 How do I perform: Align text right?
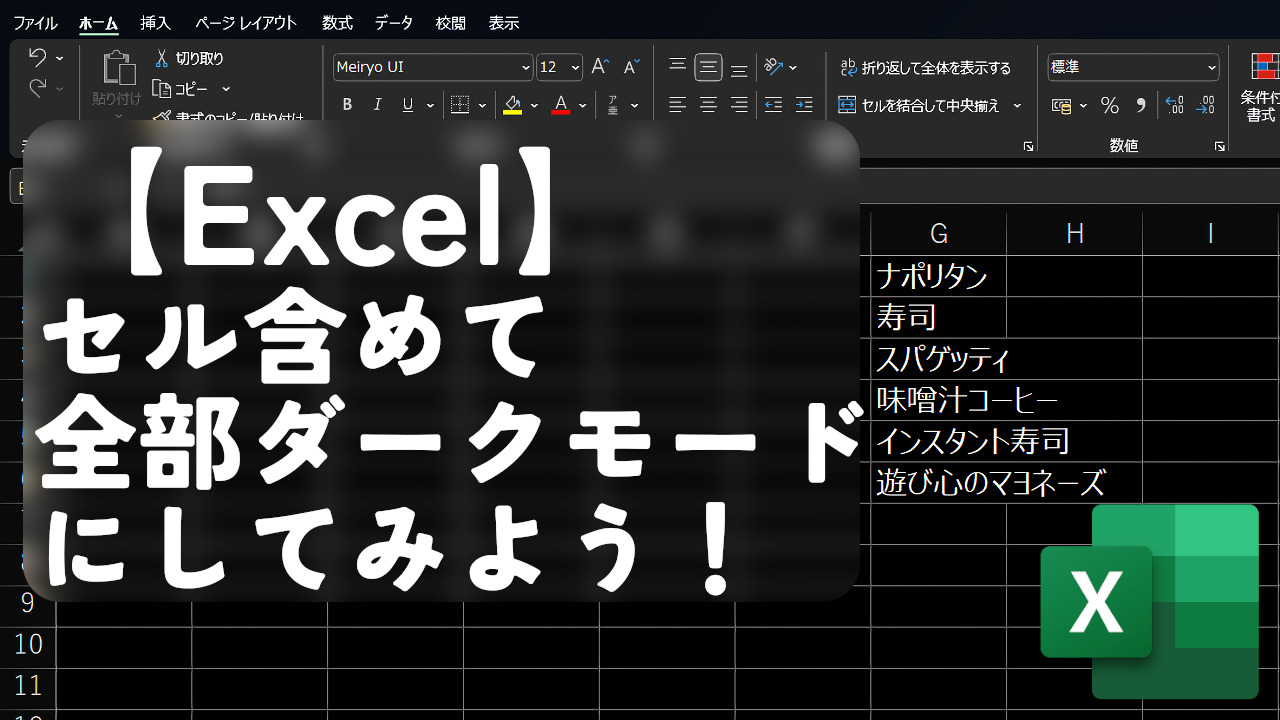[x=739, y=105]
